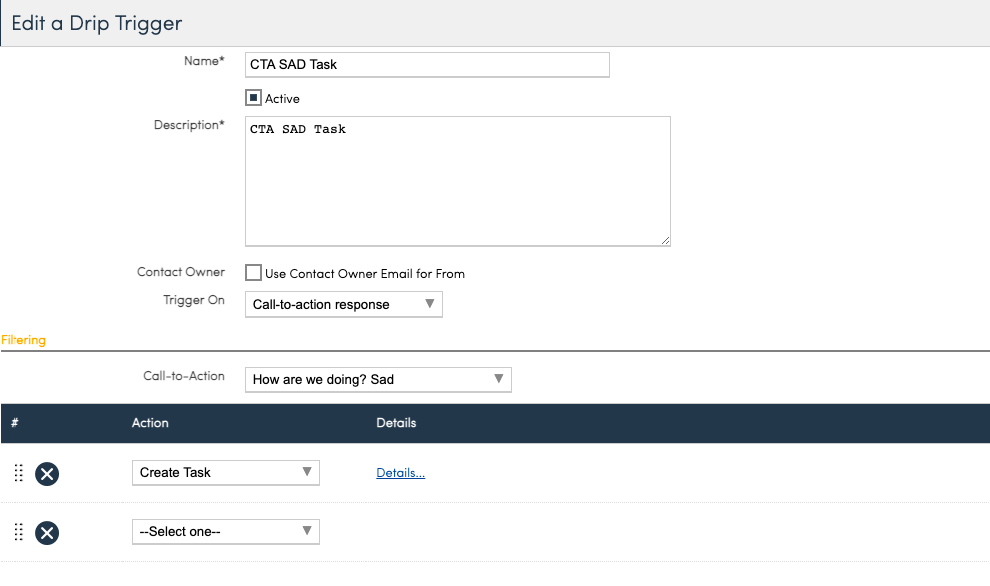Open the --Select one-- action dropdown

[225, 532]
